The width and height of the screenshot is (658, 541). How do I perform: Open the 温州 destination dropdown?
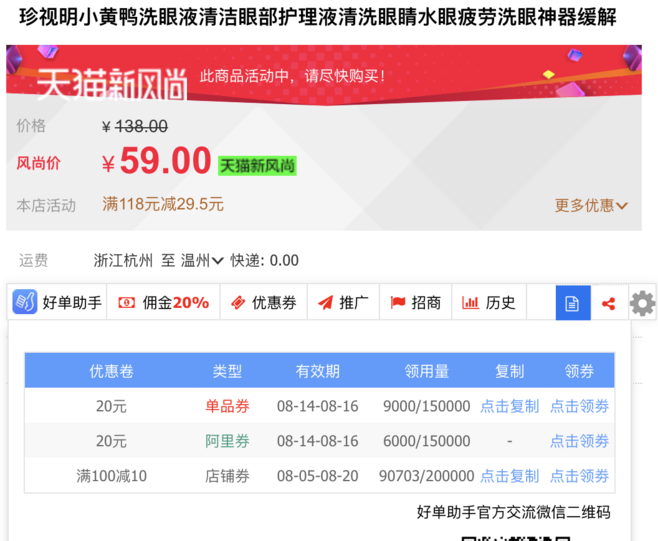coord(202,261)
